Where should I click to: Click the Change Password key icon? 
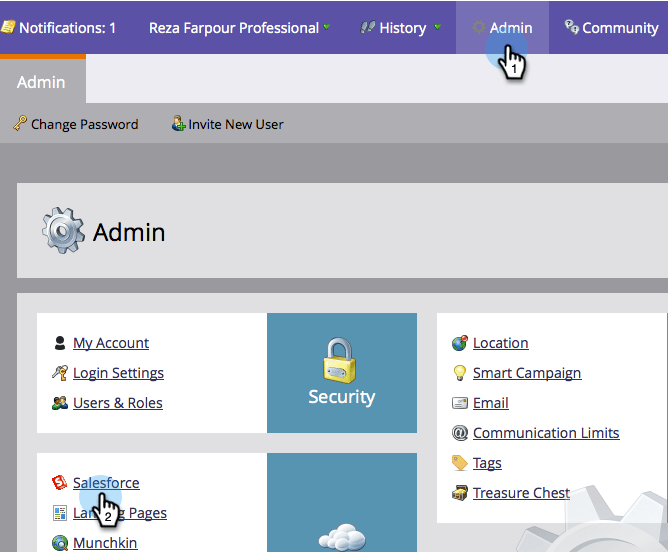20,123
